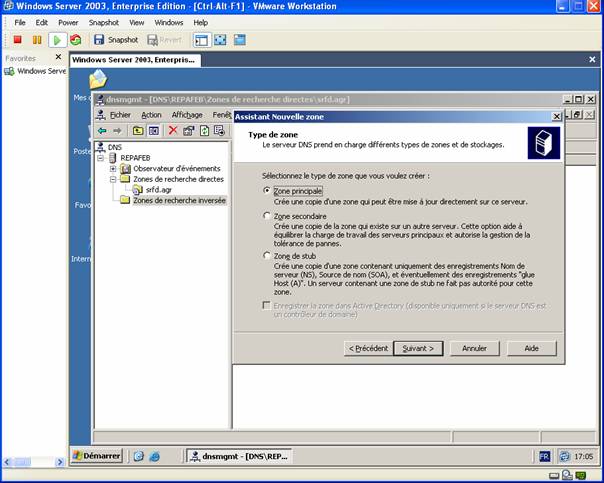
Task: Click the dnsmgmt window system menu icon
Action: tap(100, 100)
